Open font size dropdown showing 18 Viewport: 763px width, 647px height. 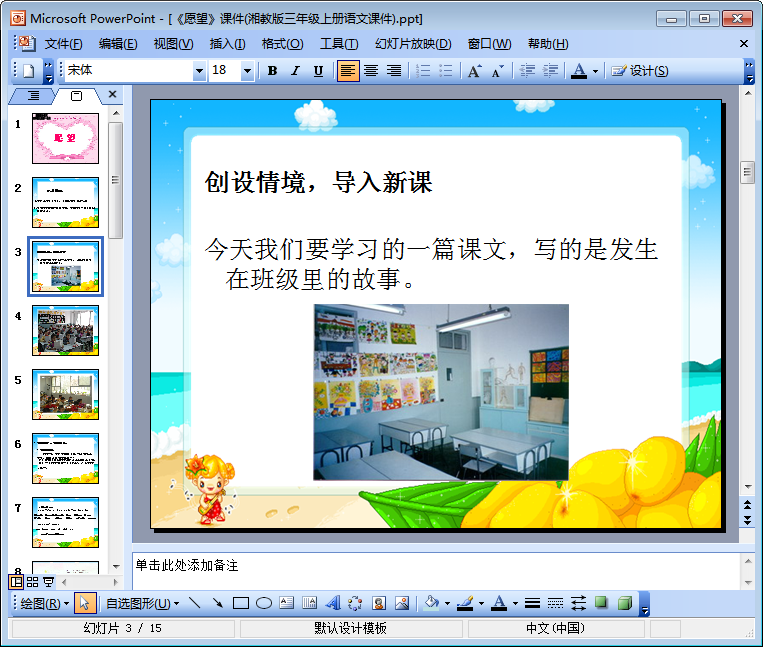(247, 71)
